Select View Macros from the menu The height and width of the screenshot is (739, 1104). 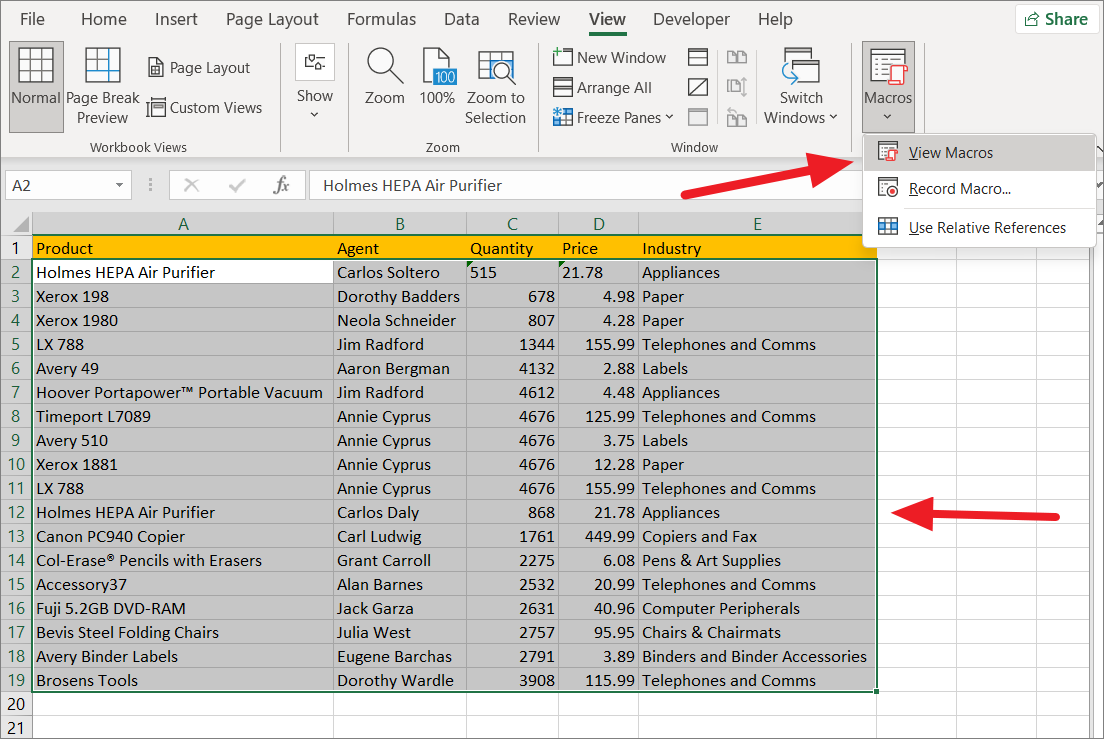pos(950,153)
